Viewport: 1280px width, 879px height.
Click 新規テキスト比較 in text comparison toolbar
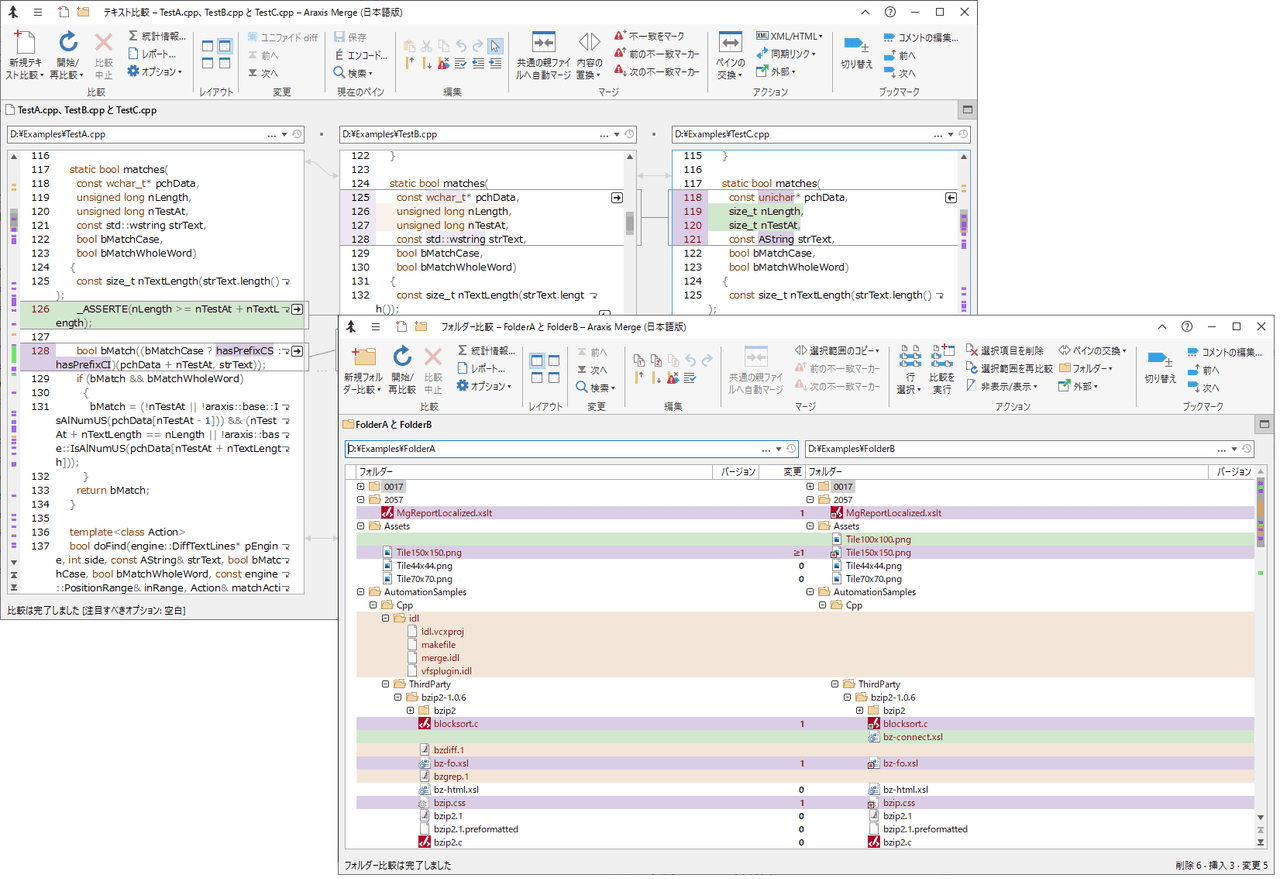point(25,55)
